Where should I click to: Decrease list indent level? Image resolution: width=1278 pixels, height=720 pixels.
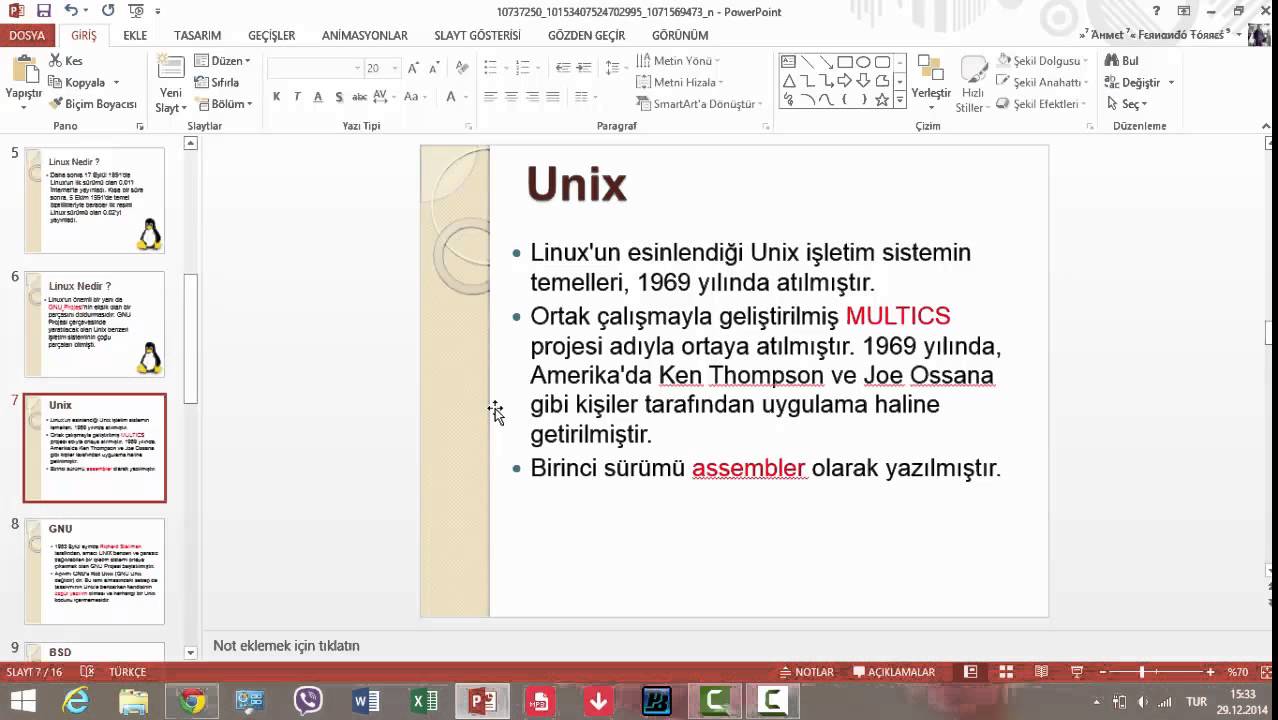[x=563, y=68]
